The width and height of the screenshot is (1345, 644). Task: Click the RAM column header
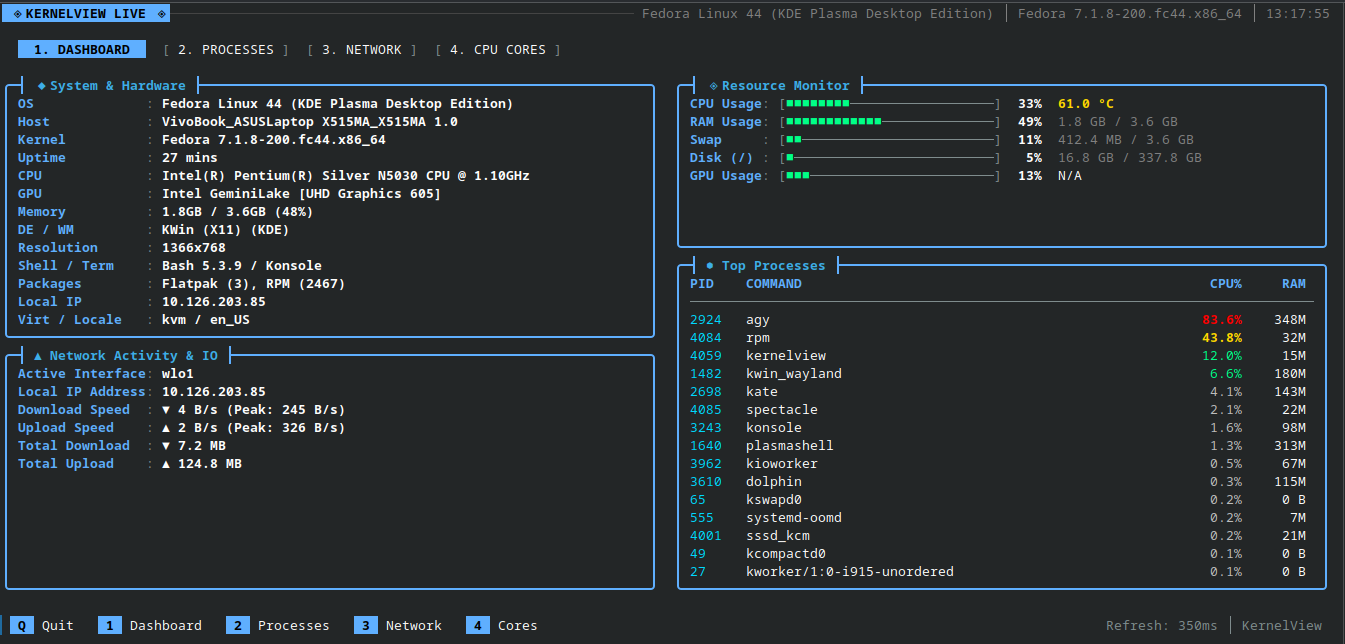pos(1294,283)
